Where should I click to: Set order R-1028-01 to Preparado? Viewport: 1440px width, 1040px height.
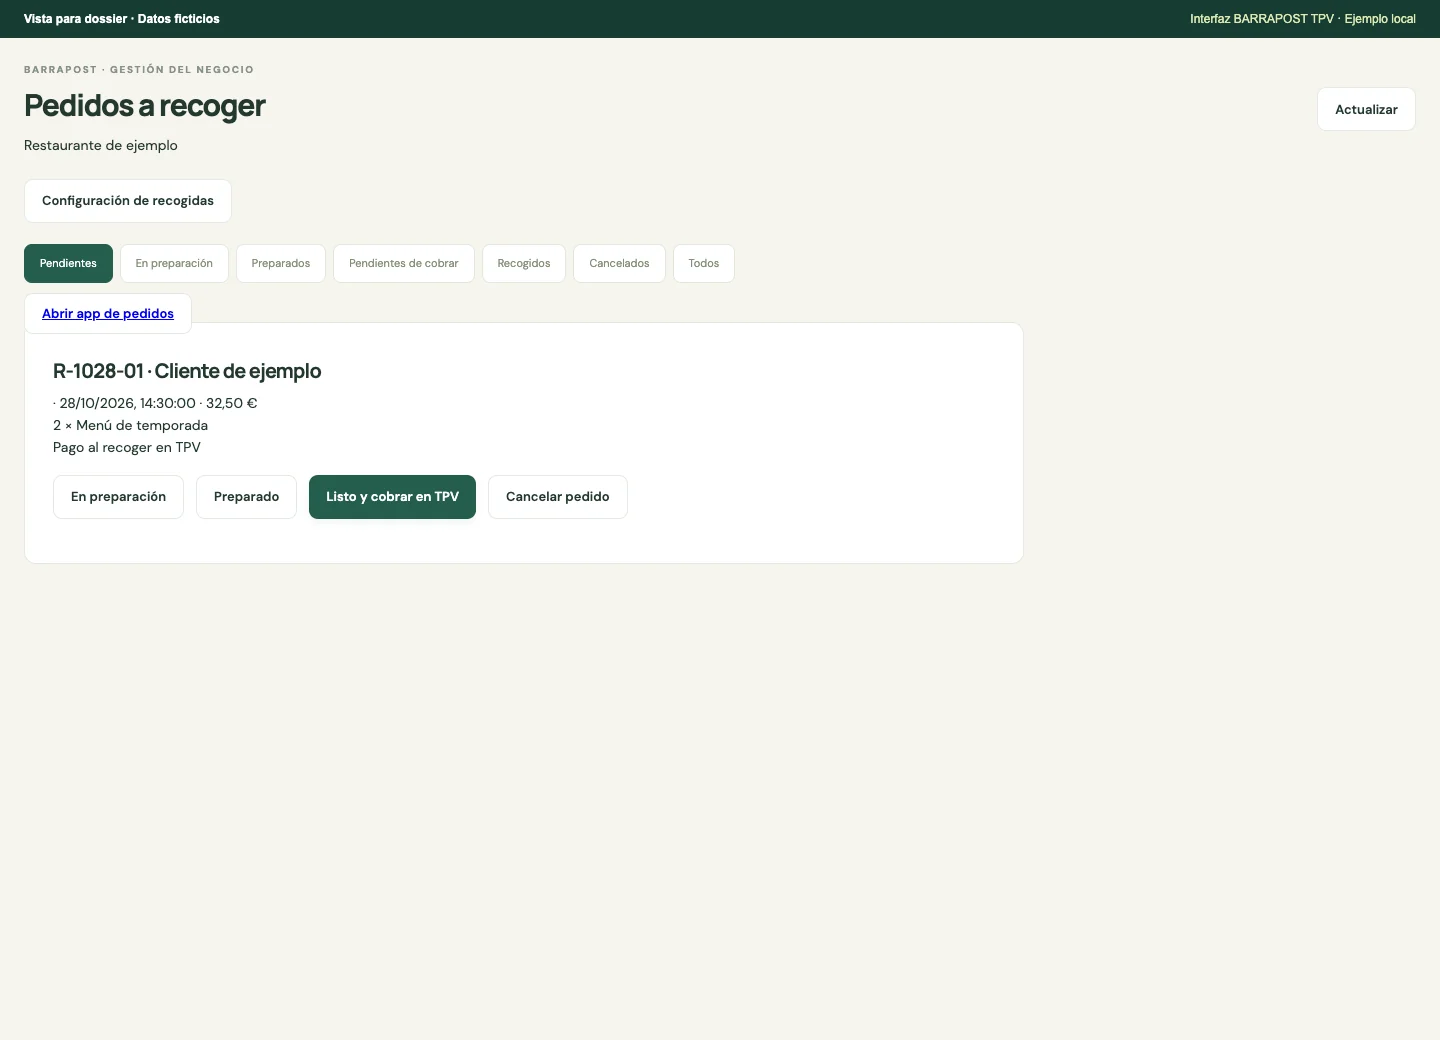[246, 497]
